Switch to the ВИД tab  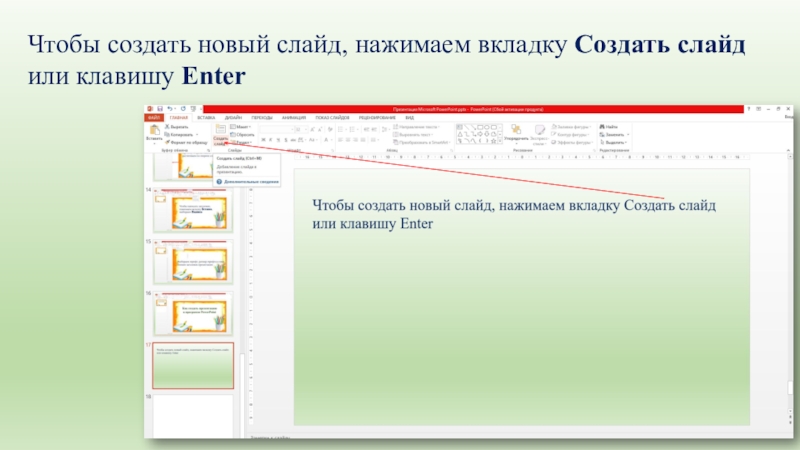[410, 118]
